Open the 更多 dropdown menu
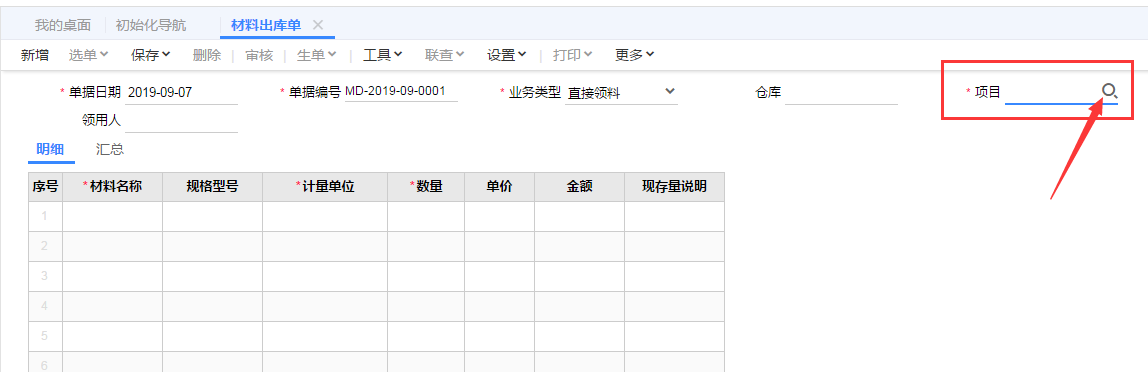The height and width of the screenshot is (372, 1148). [x=634, y=55]
